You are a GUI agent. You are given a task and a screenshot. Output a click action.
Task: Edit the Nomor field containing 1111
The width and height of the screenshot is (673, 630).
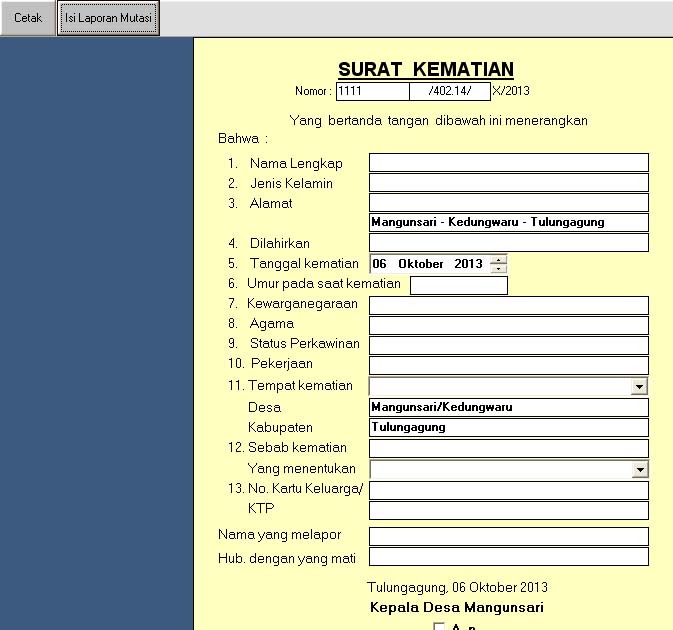click(x=373, y=91)
